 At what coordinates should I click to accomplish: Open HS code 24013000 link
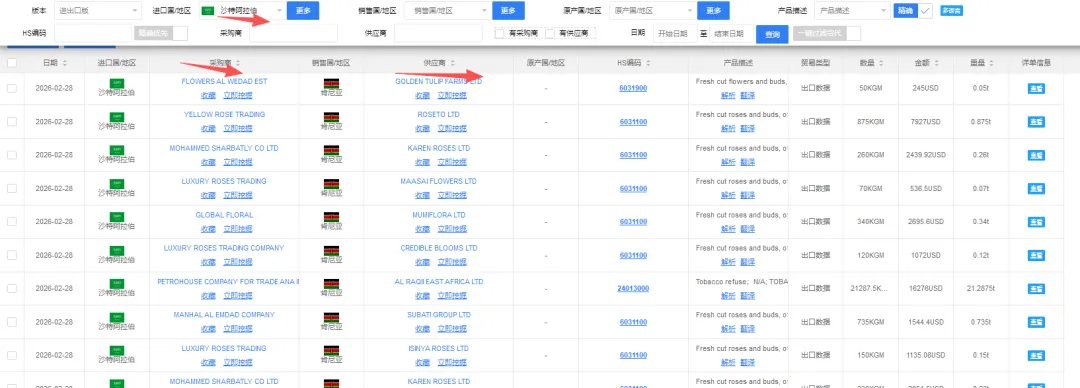pos(633,289)
